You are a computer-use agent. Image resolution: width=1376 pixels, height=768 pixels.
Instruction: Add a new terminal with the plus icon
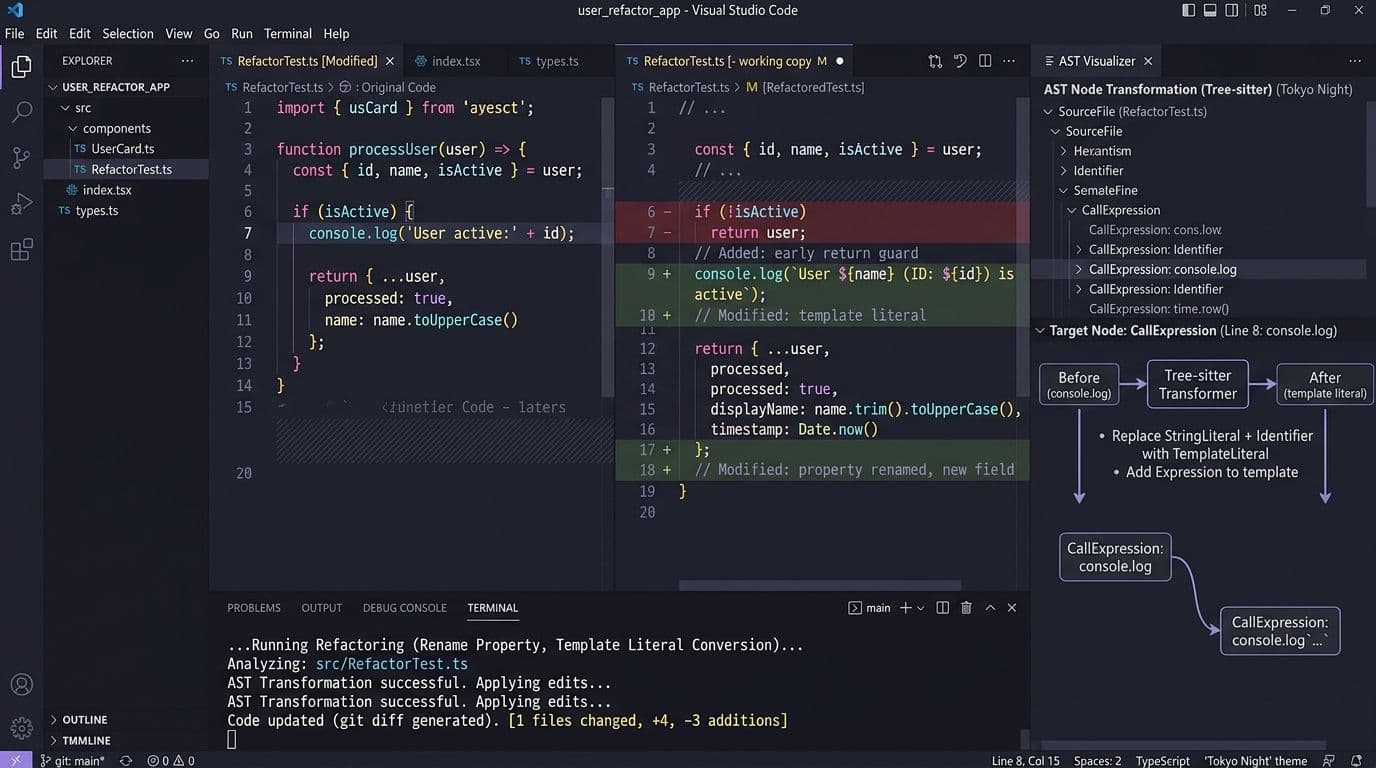point(905,608)
